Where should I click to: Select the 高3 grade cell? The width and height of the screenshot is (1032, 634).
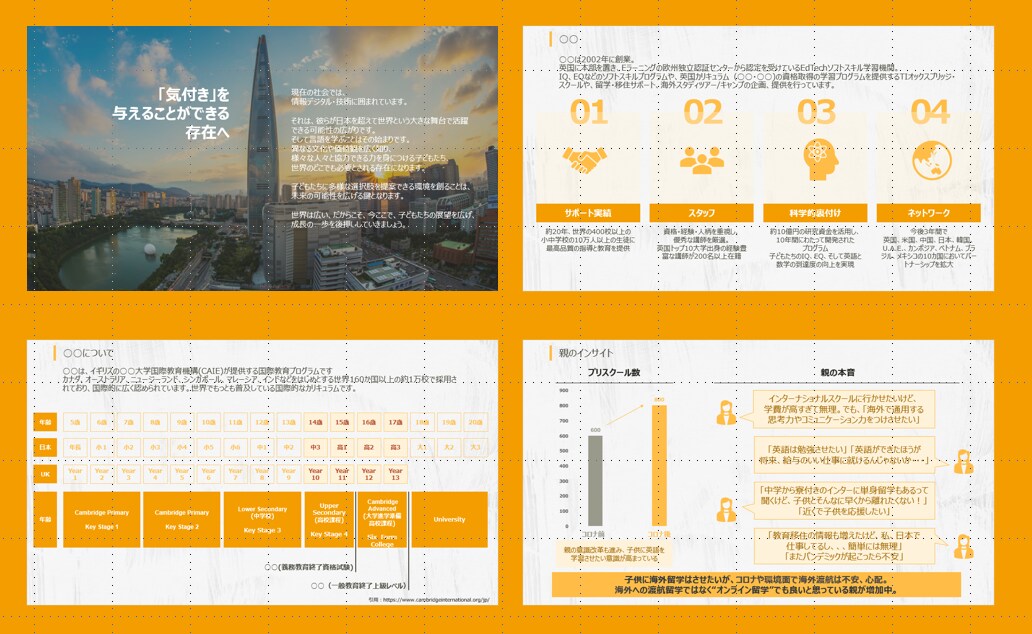[396, 447]
